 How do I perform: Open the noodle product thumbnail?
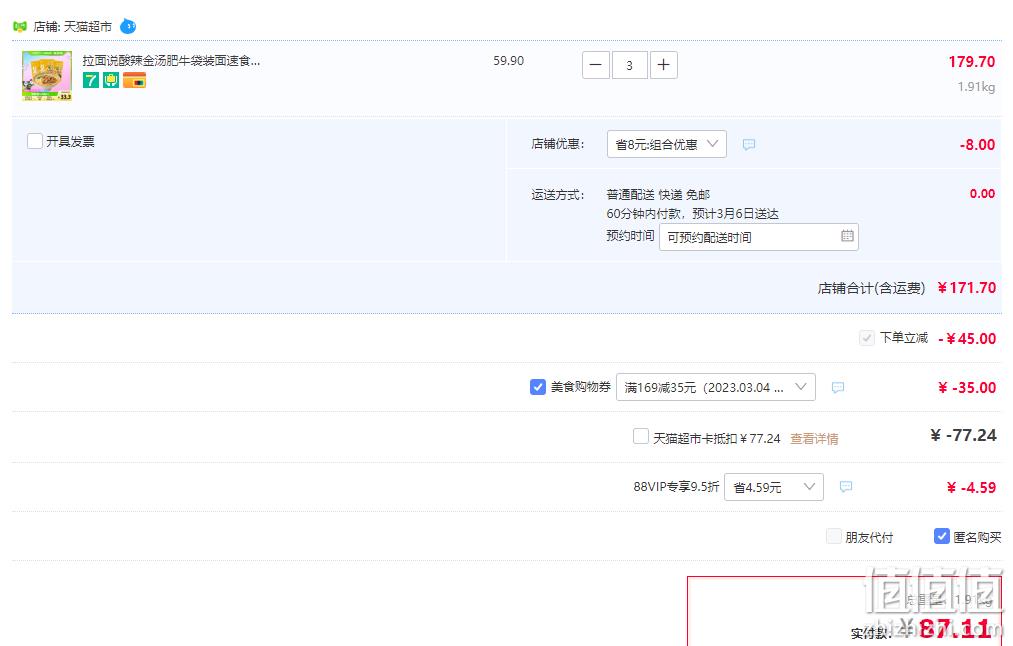click(x=47, y=76)
